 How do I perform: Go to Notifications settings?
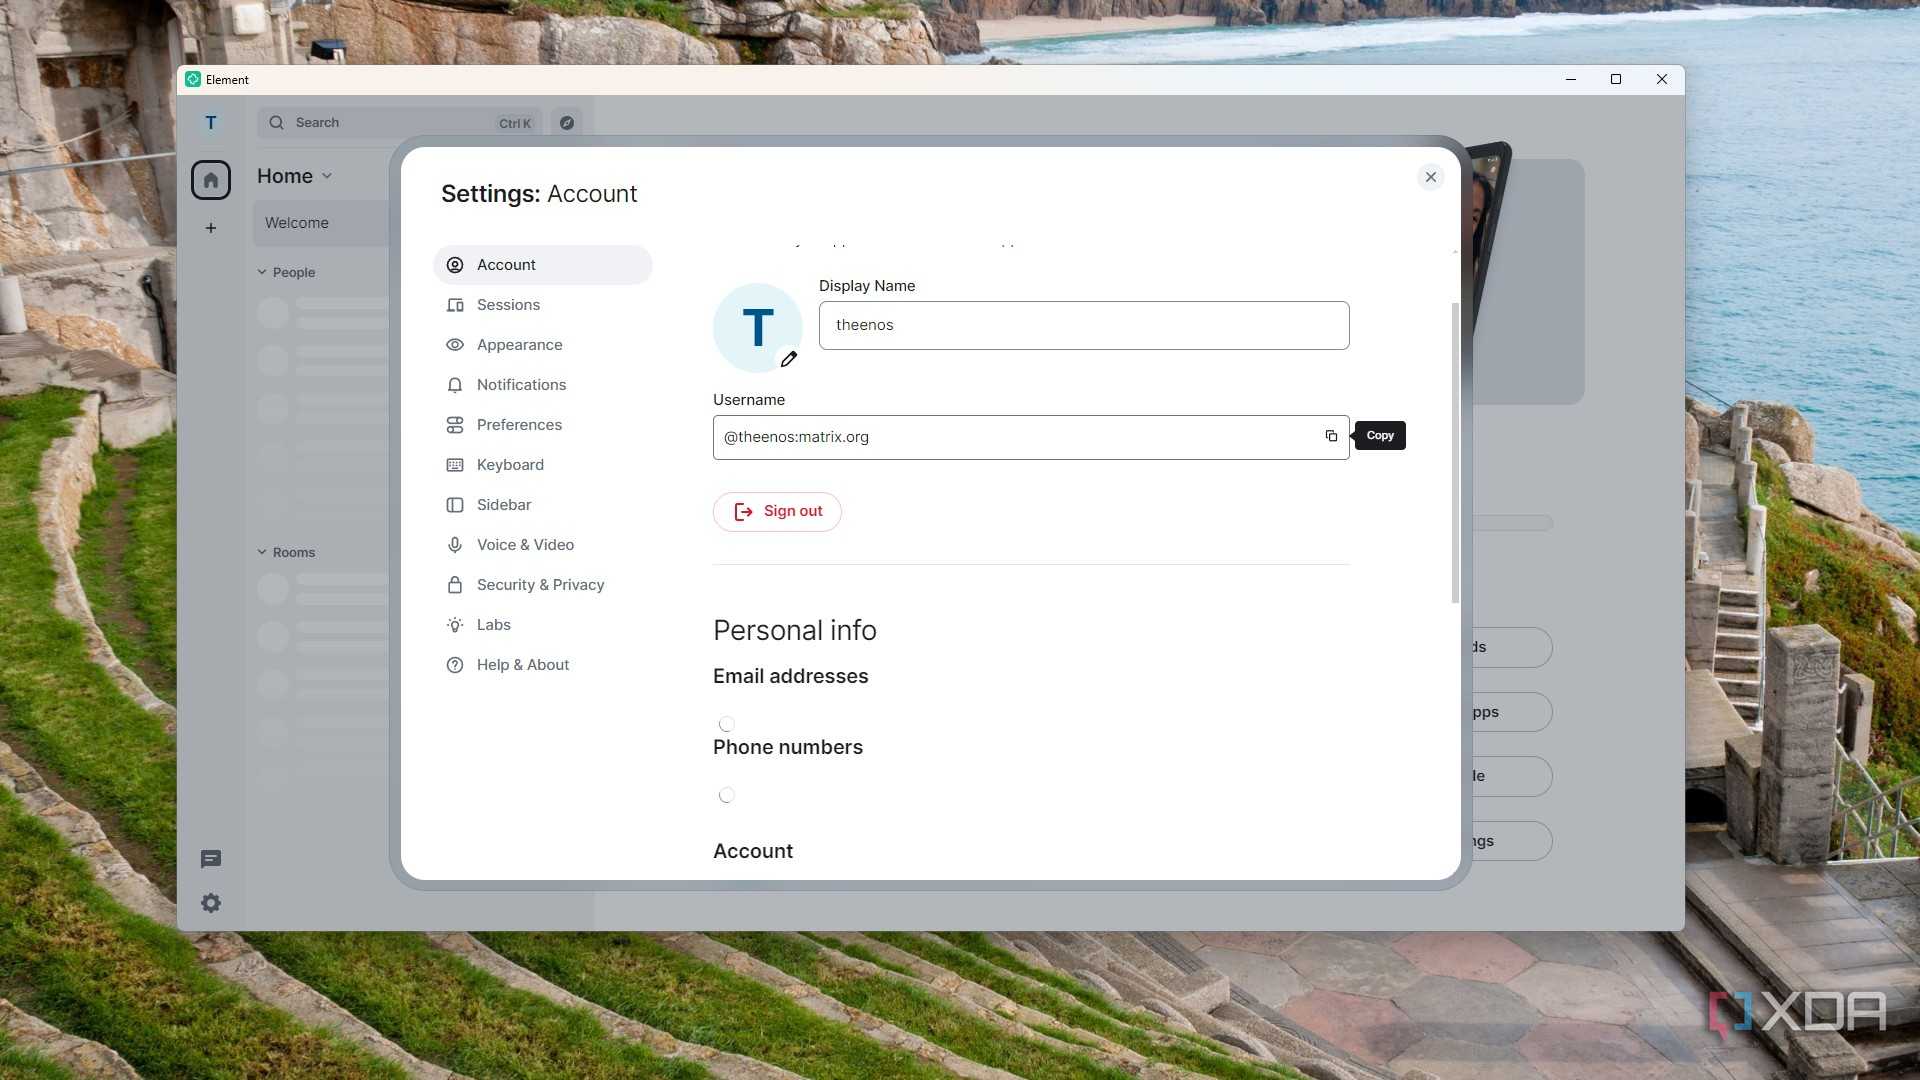pos(542,385)
